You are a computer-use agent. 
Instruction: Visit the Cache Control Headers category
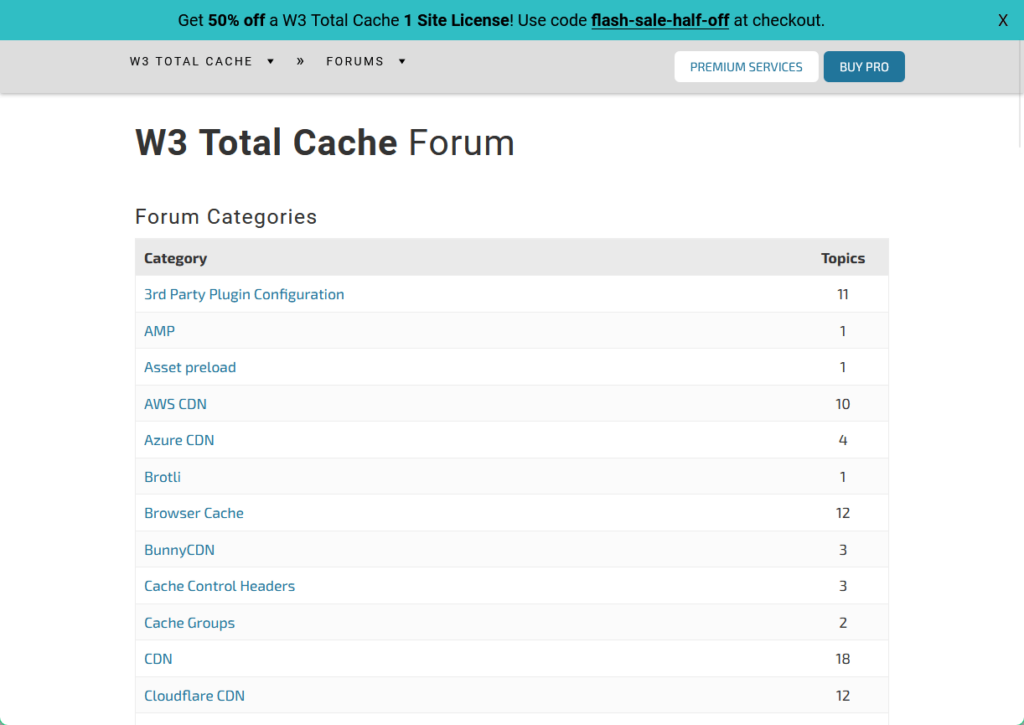pos(219,586)
